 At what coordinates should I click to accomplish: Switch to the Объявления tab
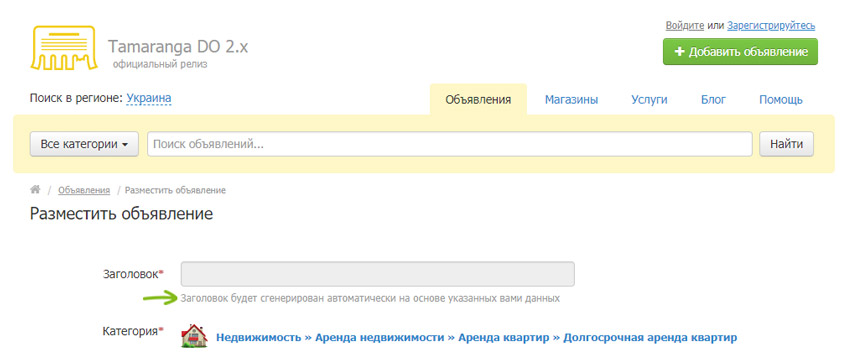(x=478, y=100)
